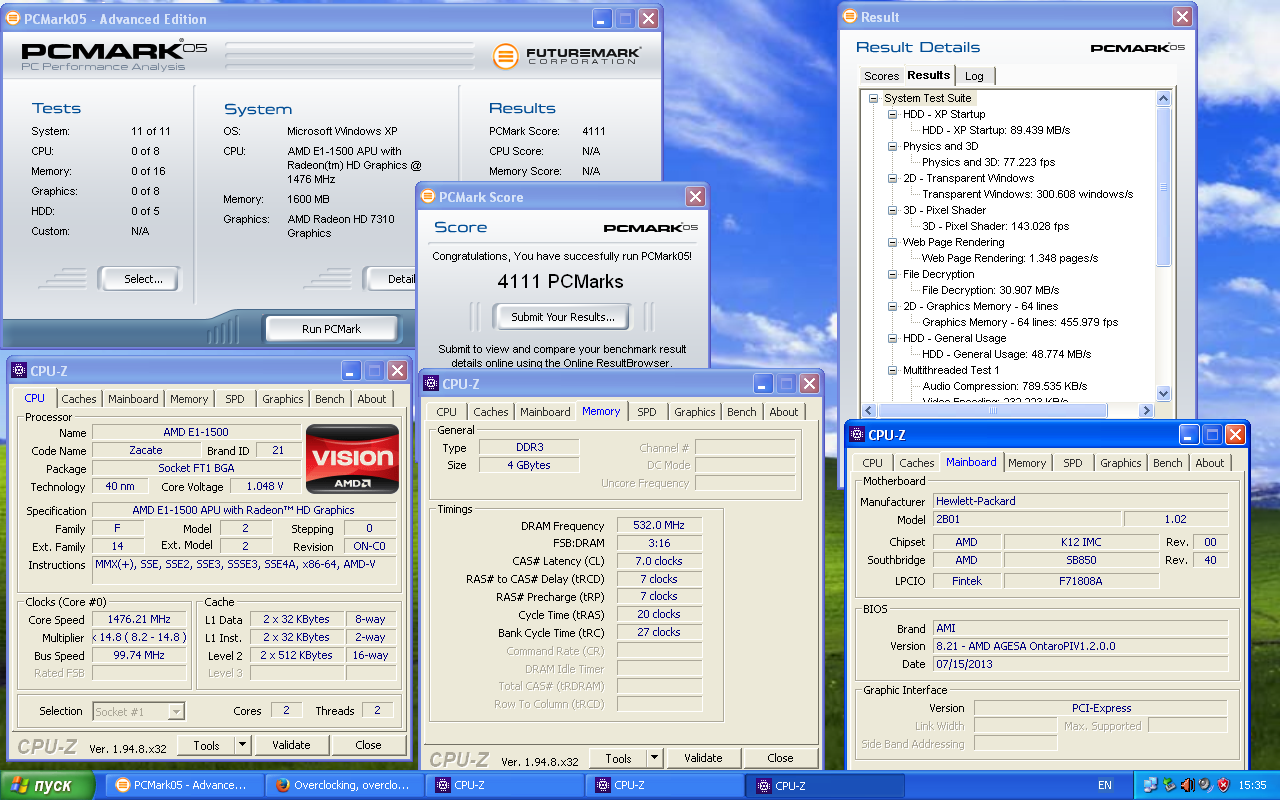The width and height of the screenshot is (1280, 800).
Task: Click Validate in CPU-Z CPU window
Action: (x=291, y=745)
